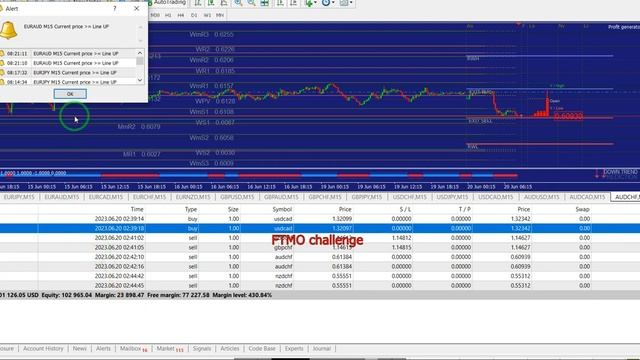This screenshot has width=640, height=360.
Task: Sort trades by the Swap column header
Action: [582, 209]
